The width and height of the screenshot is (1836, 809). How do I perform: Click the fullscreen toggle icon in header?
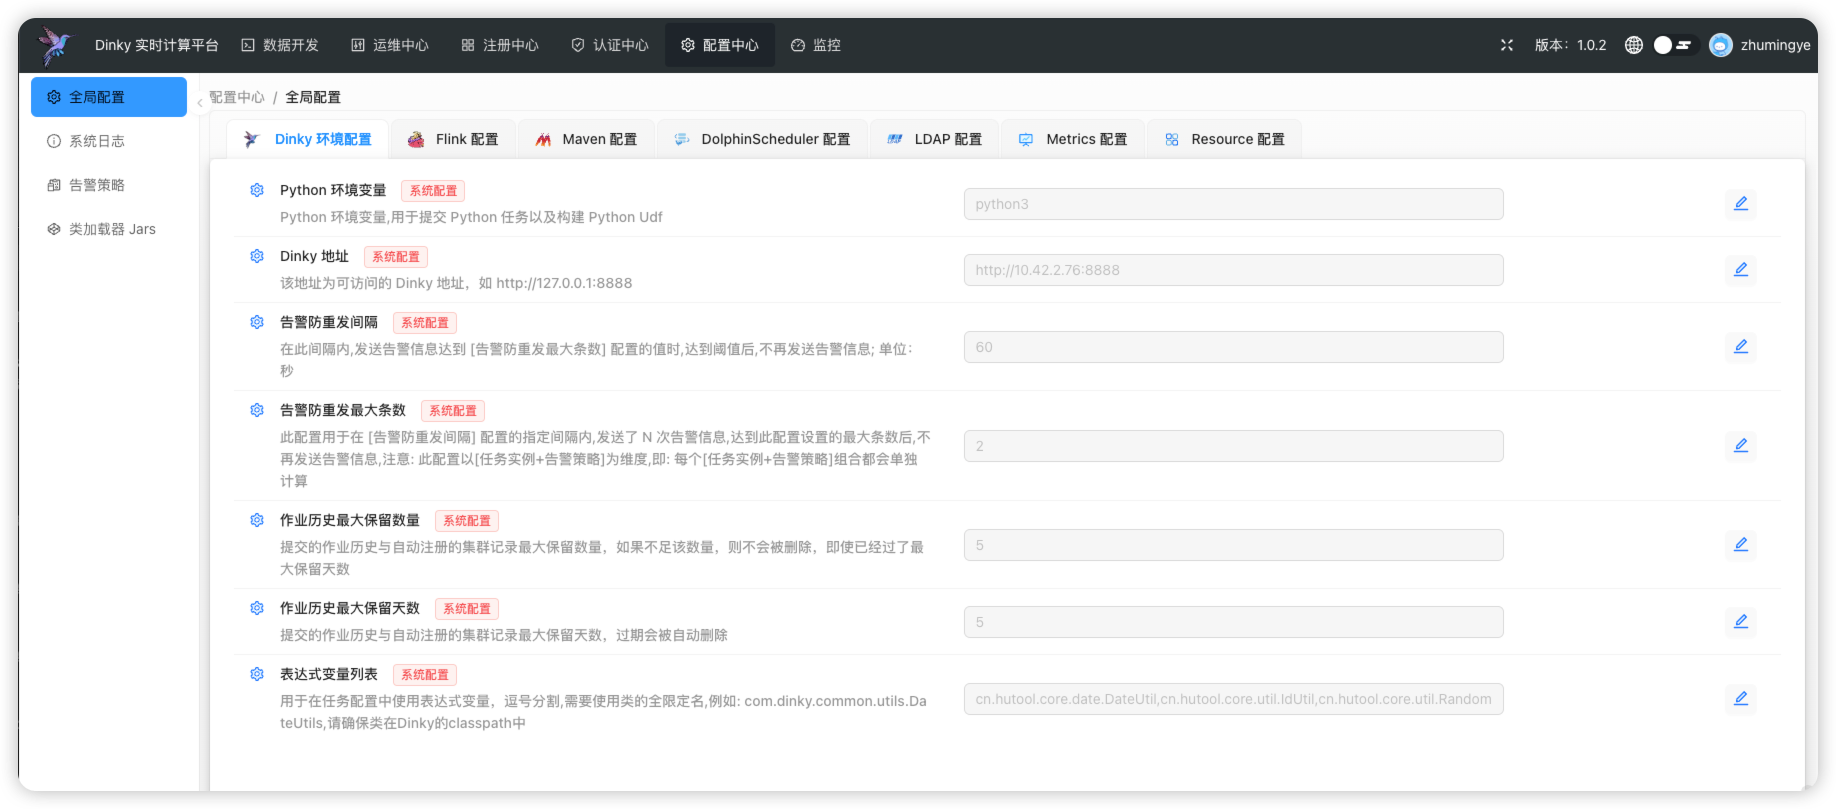pyautogui.click(x=1507, y=45)
